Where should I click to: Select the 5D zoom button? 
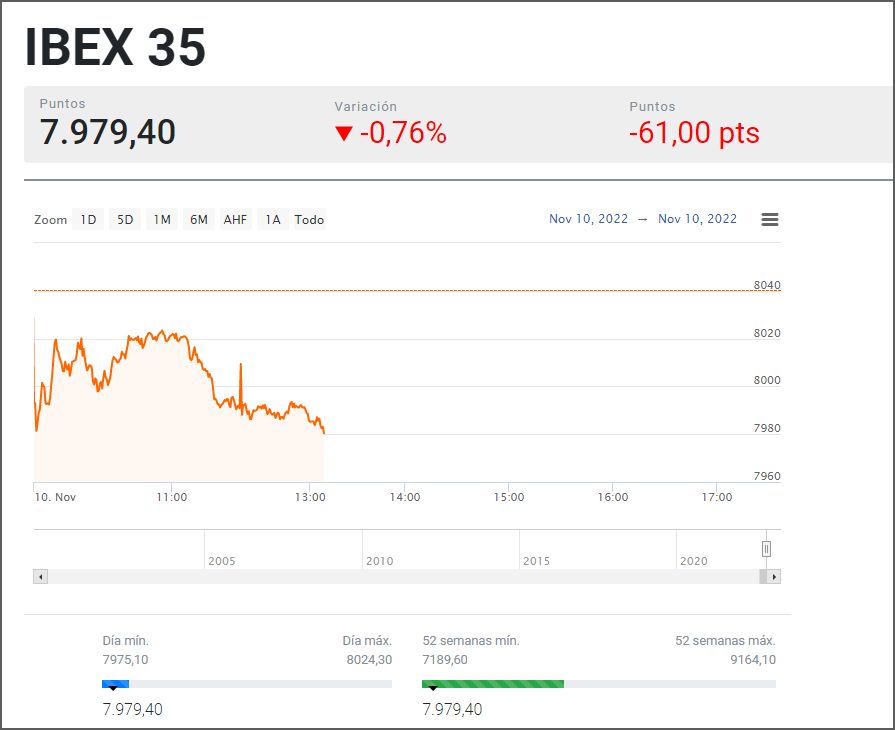[x=124, y=219]
